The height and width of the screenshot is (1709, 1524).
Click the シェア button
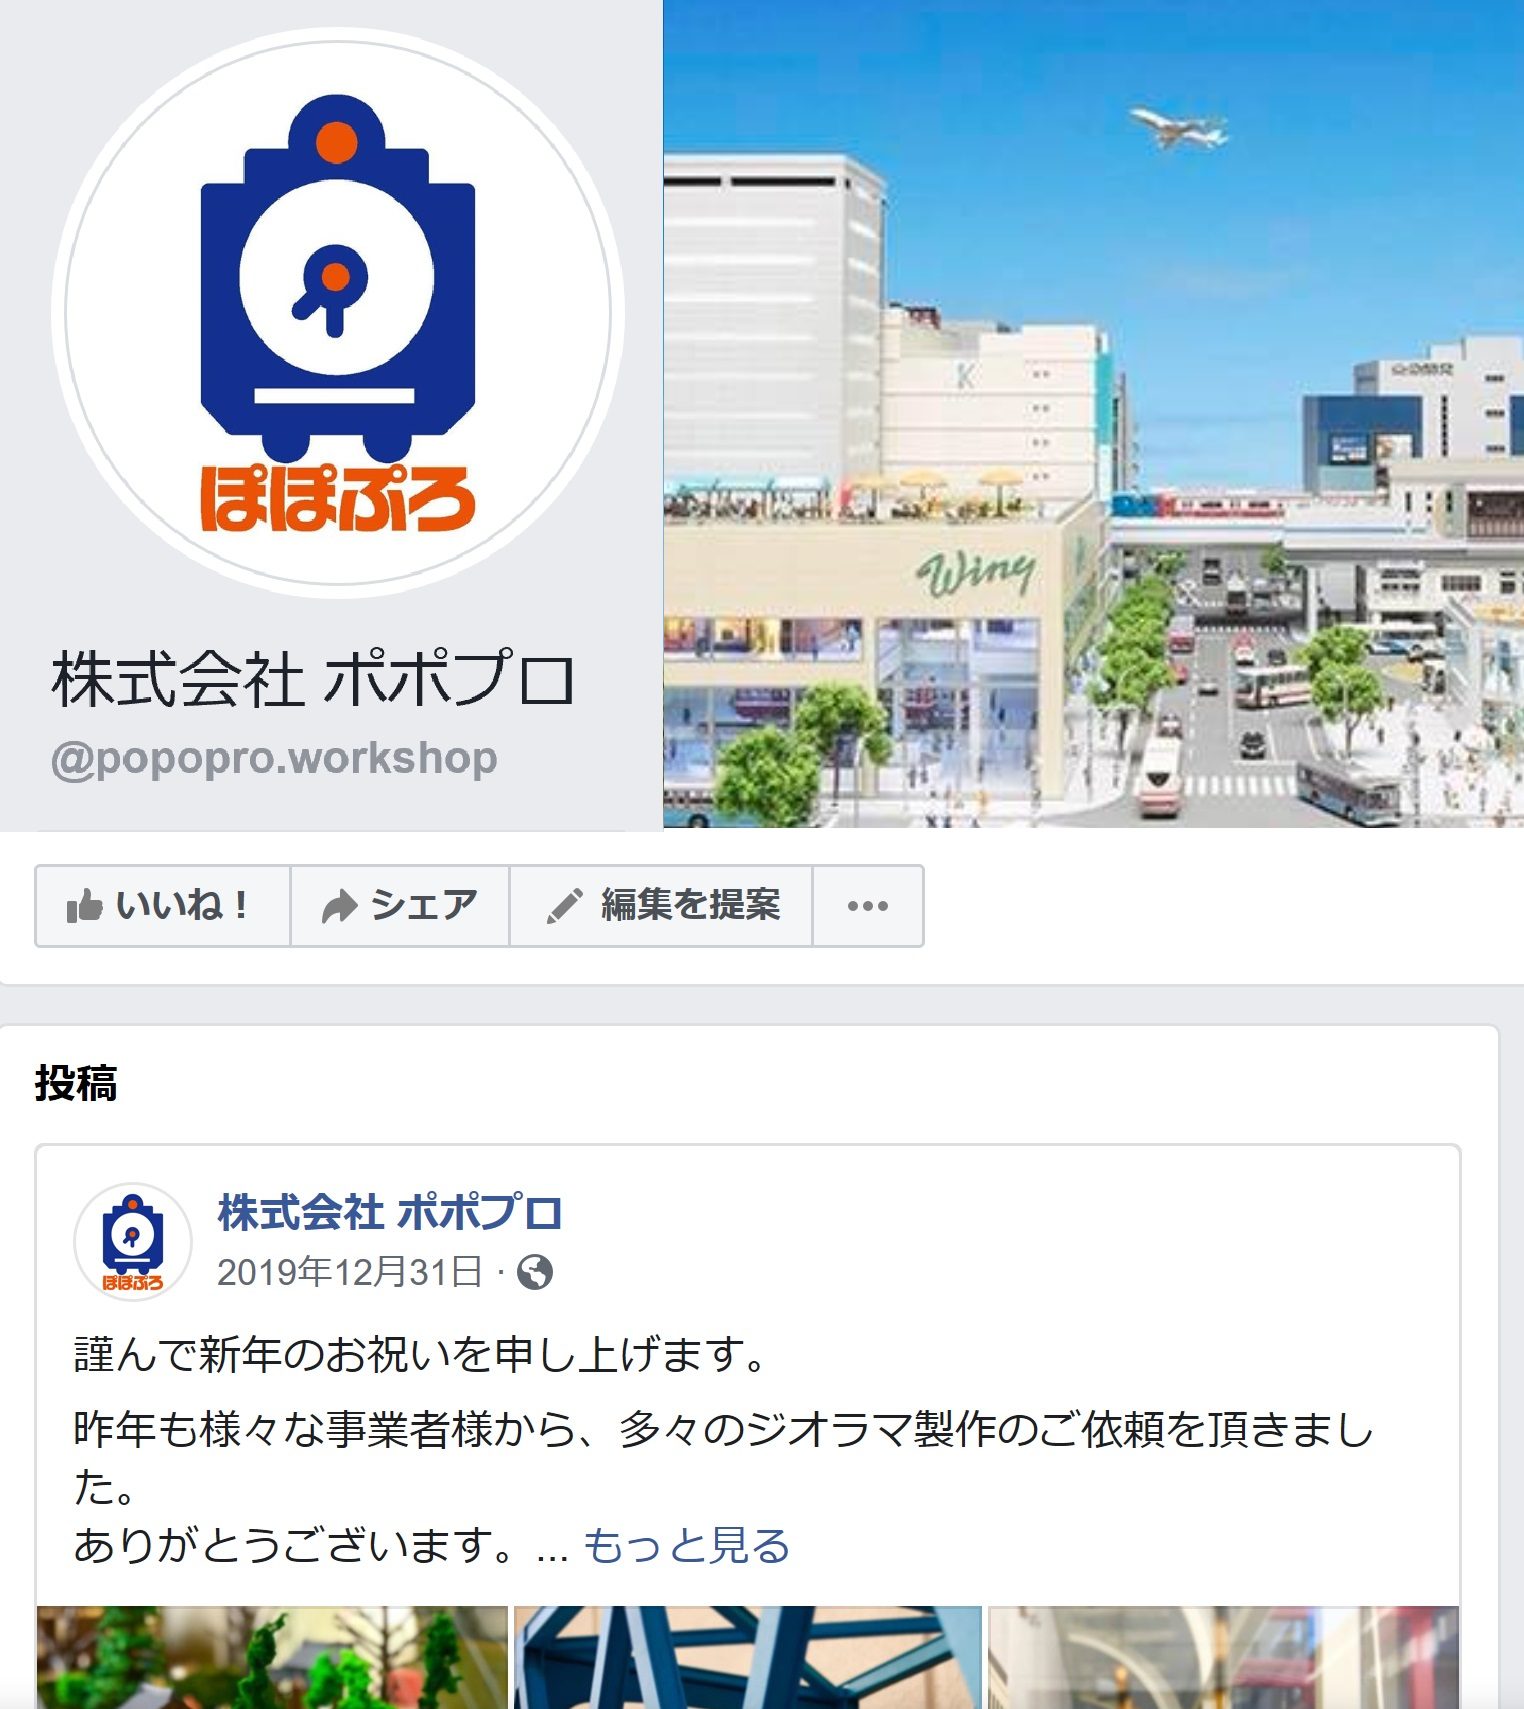[400, 906]
